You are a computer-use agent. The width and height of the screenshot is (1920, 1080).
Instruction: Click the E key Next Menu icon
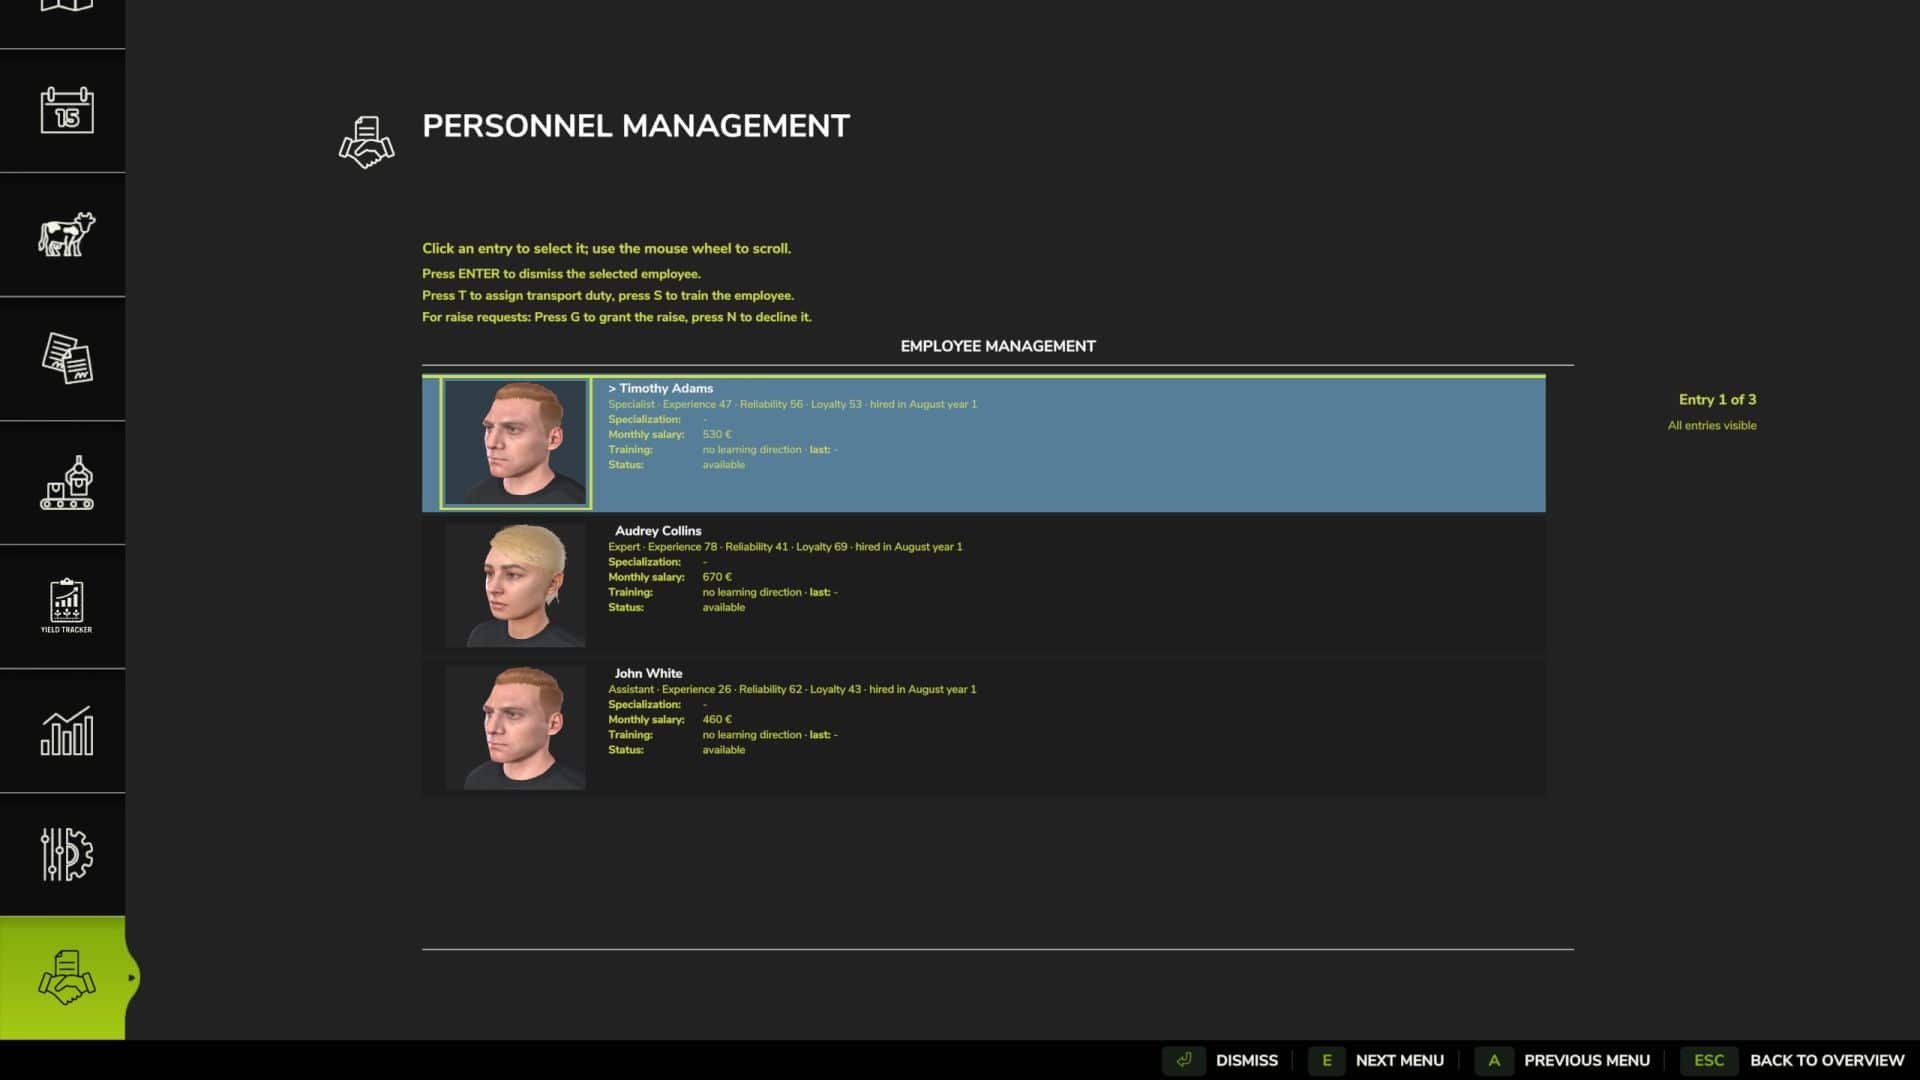pyautogui.click(x=1327, y=1060)
